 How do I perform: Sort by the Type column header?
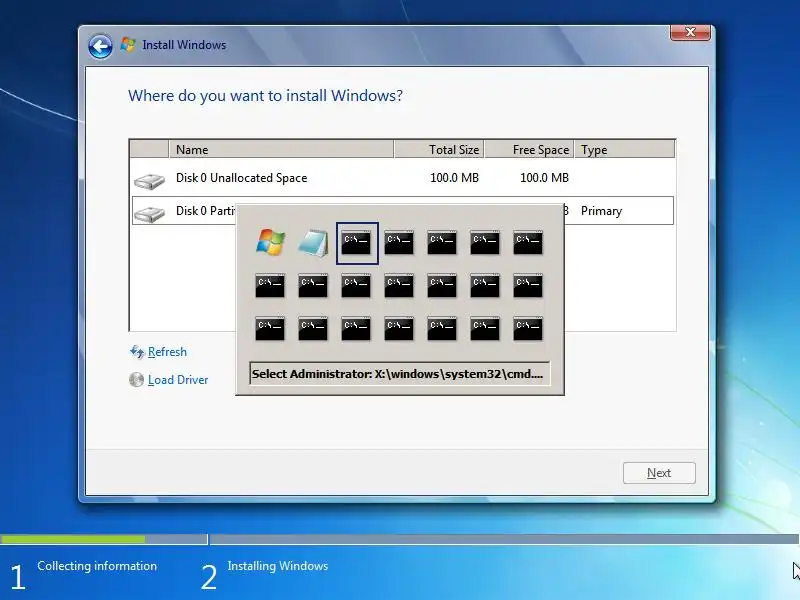pos(624,149)
